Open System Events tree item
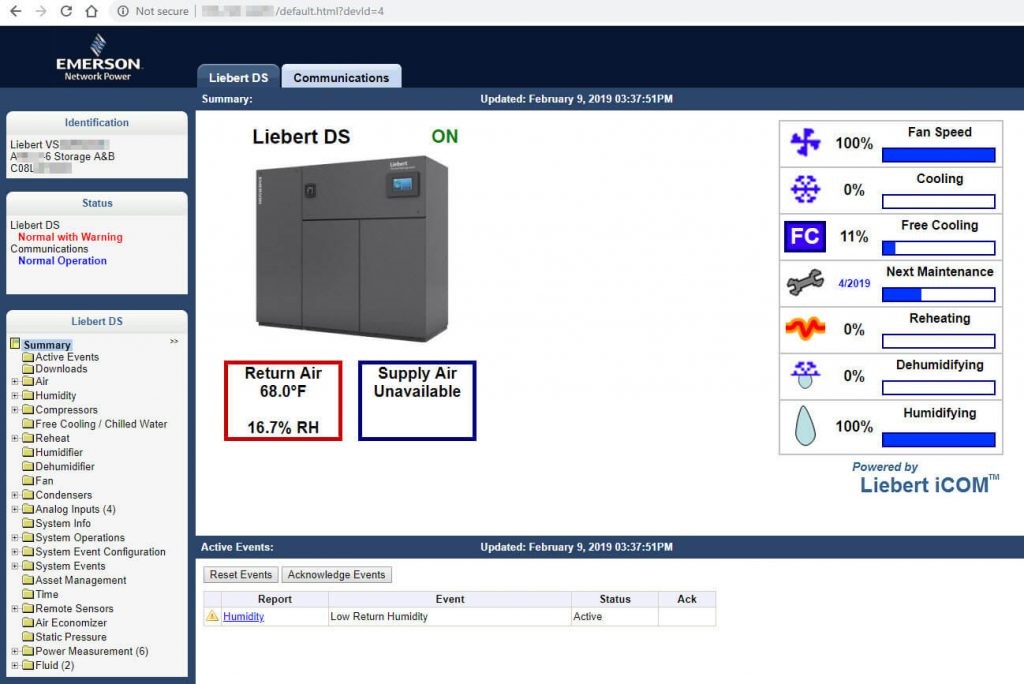Image resolution: width=1024 pixels, height=684 pixels. tap(70, 566)
